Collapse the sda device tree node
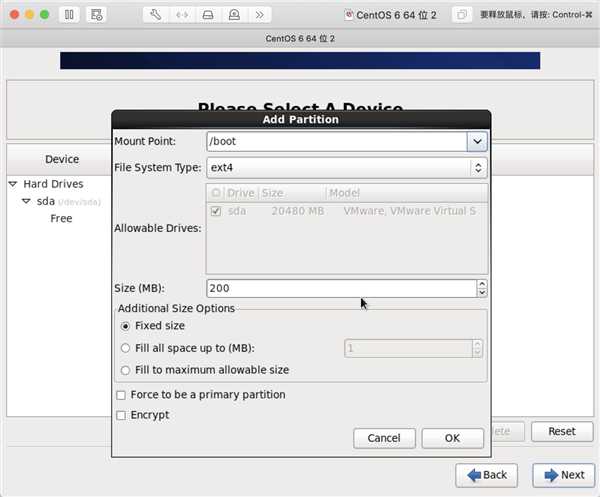 pyautogui.click(x=26, y=201)
